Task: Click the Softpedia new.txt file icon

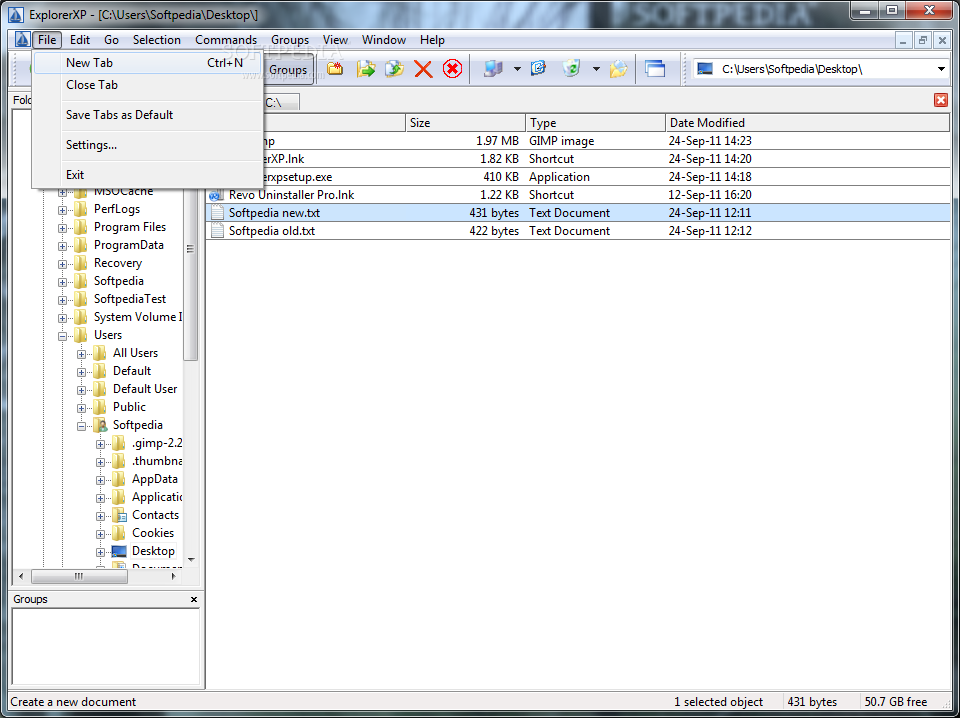Action: pos(217,213)
